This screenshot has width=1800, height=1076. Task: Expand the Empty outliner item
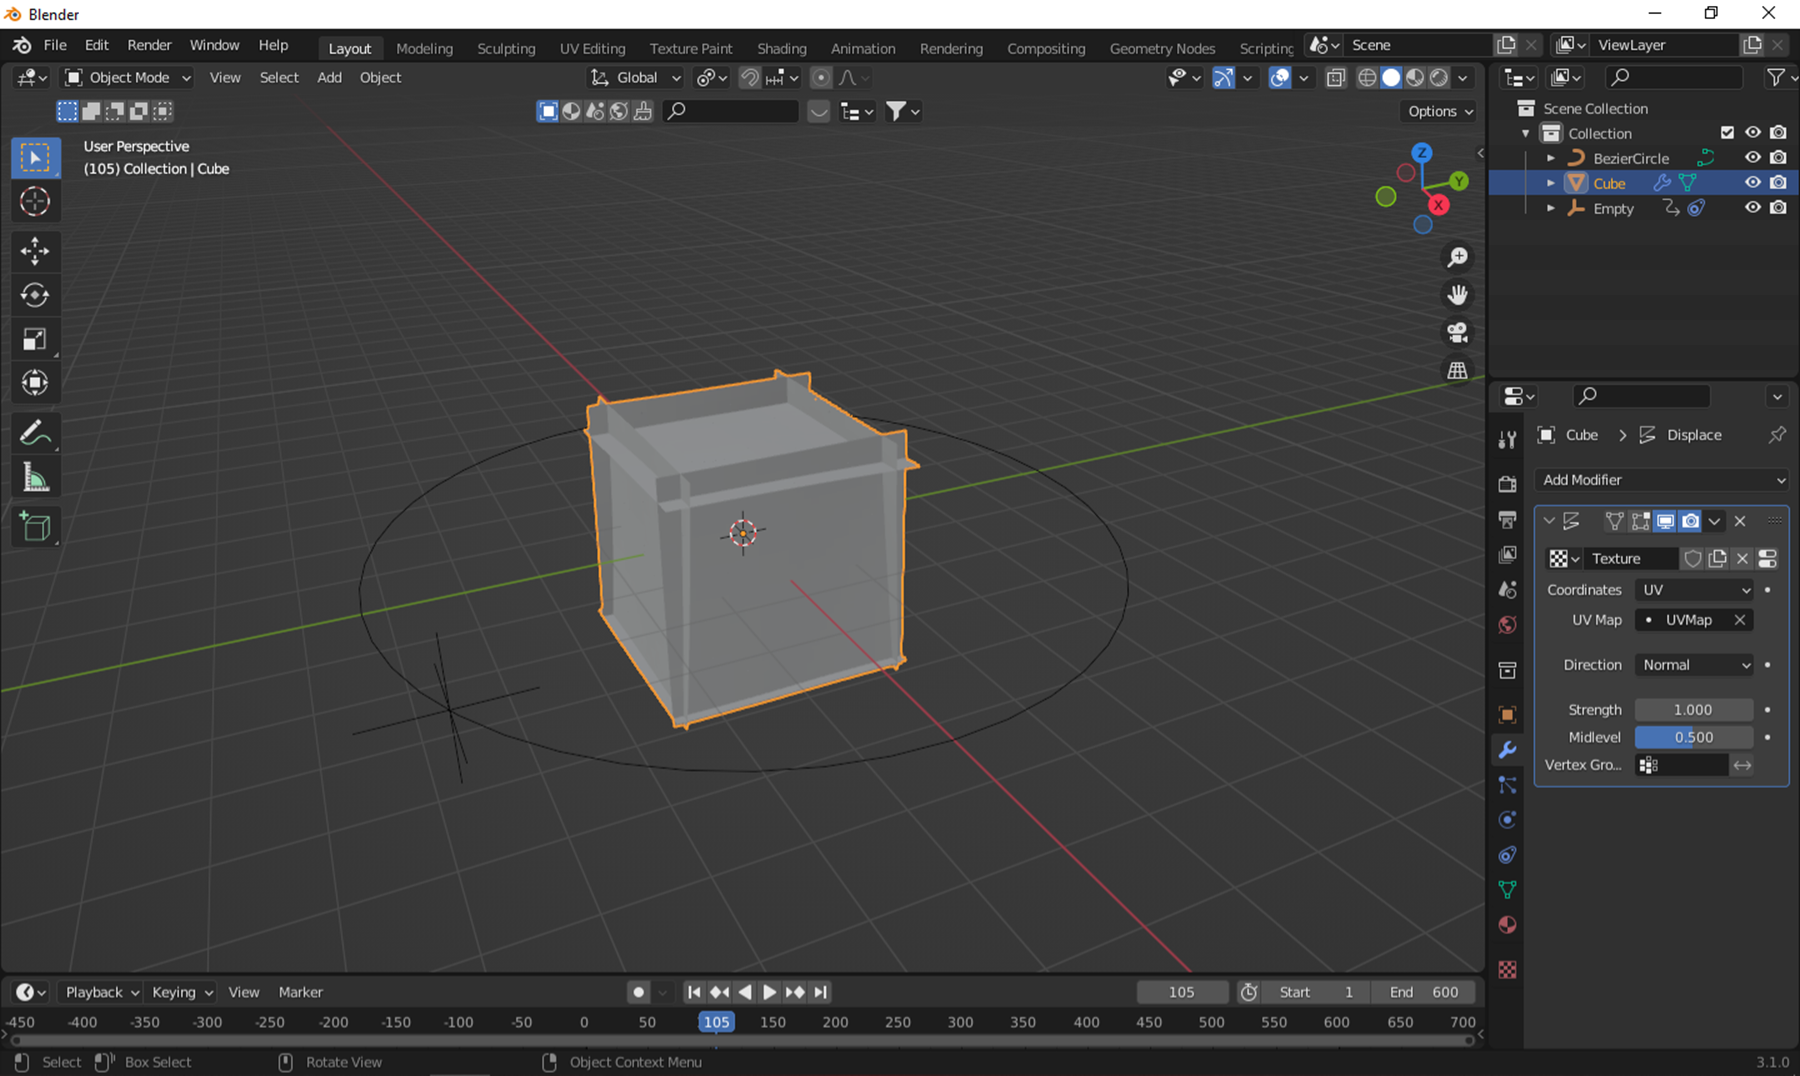(x=1551, y=208)
